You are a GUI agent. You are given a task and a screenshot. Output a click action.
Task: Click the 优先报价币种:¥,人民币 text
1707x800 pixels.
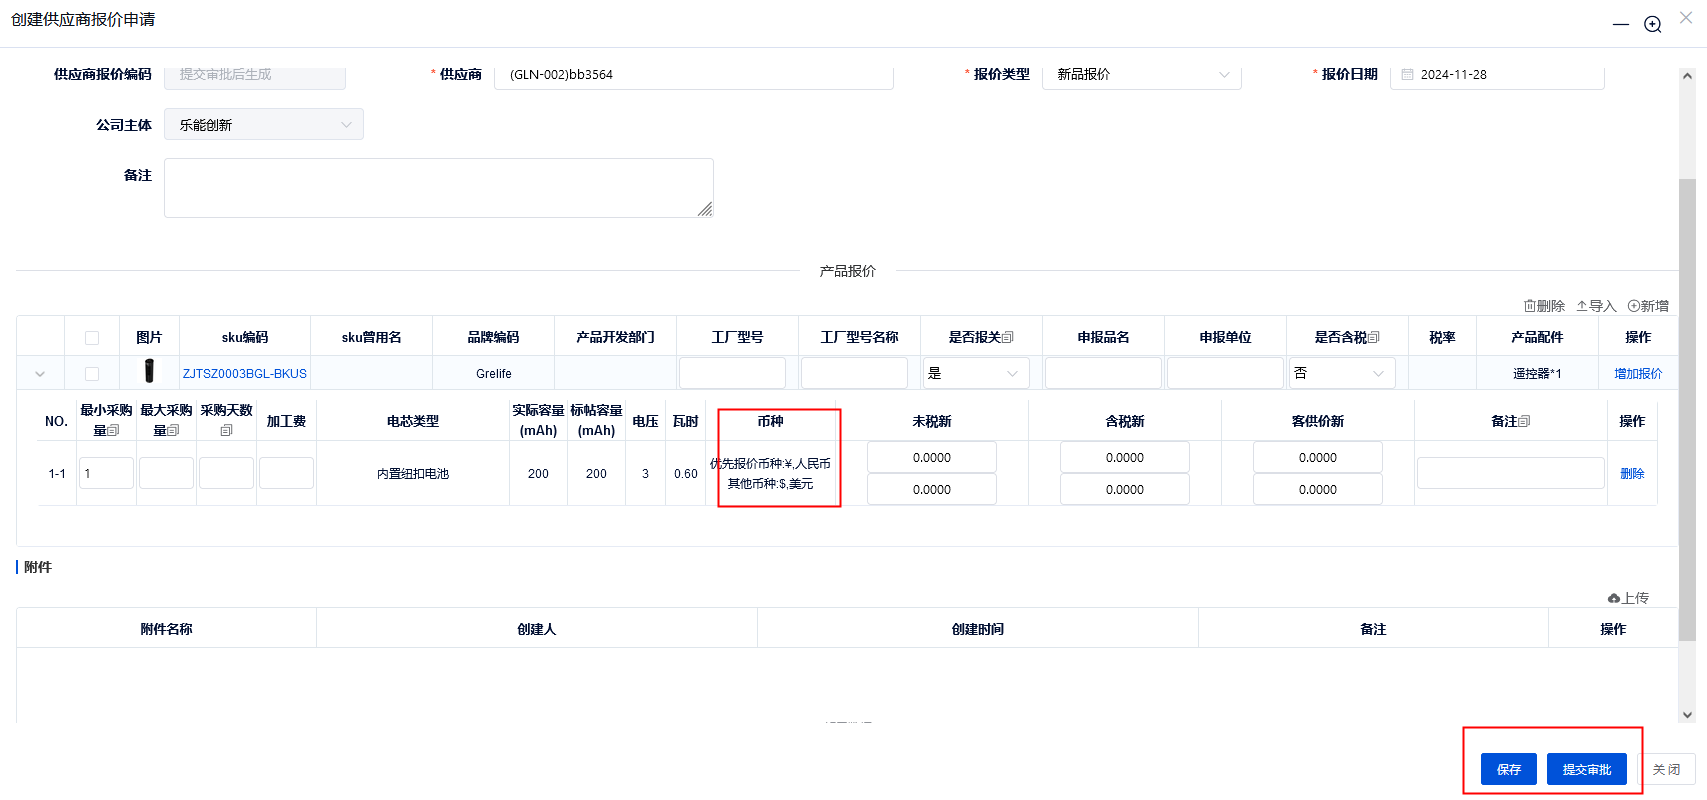pos(770,464)
